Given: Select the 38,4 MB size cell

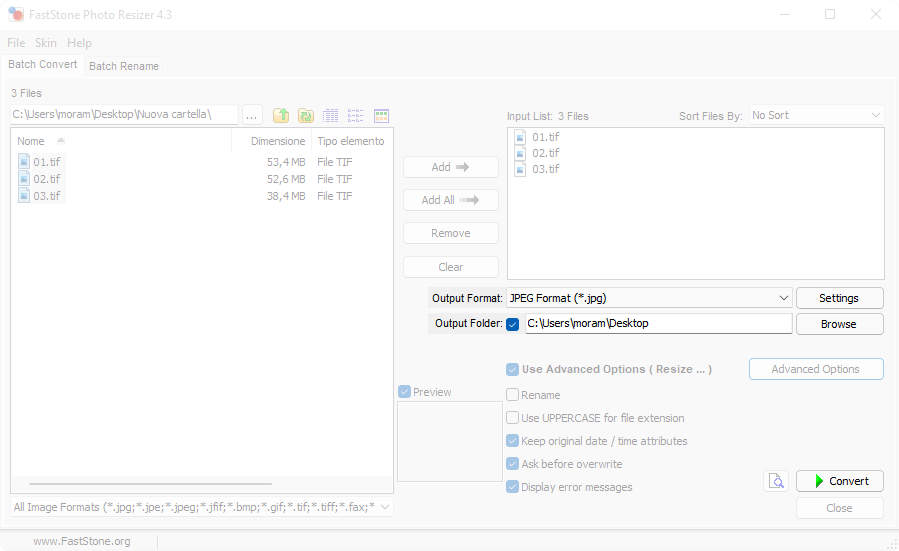Looking at the screenshot, I should click(286, 196).
